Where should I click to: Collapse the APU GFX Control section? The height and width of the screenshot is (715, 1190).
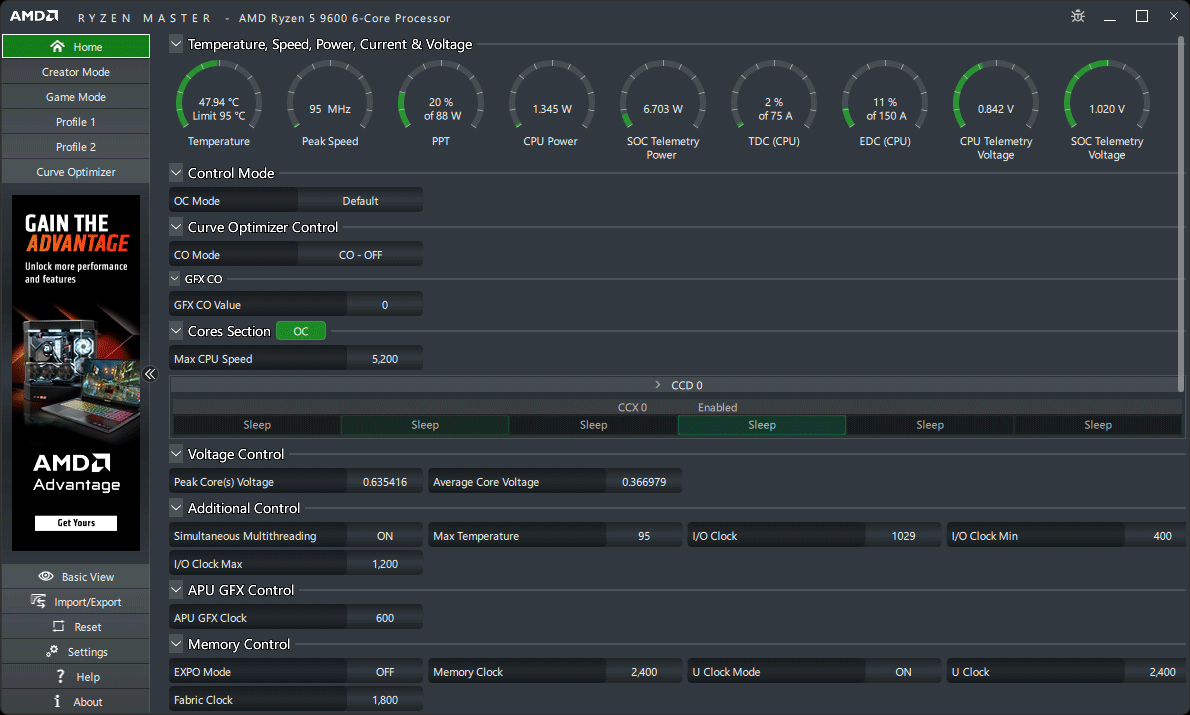pos(176,590)
